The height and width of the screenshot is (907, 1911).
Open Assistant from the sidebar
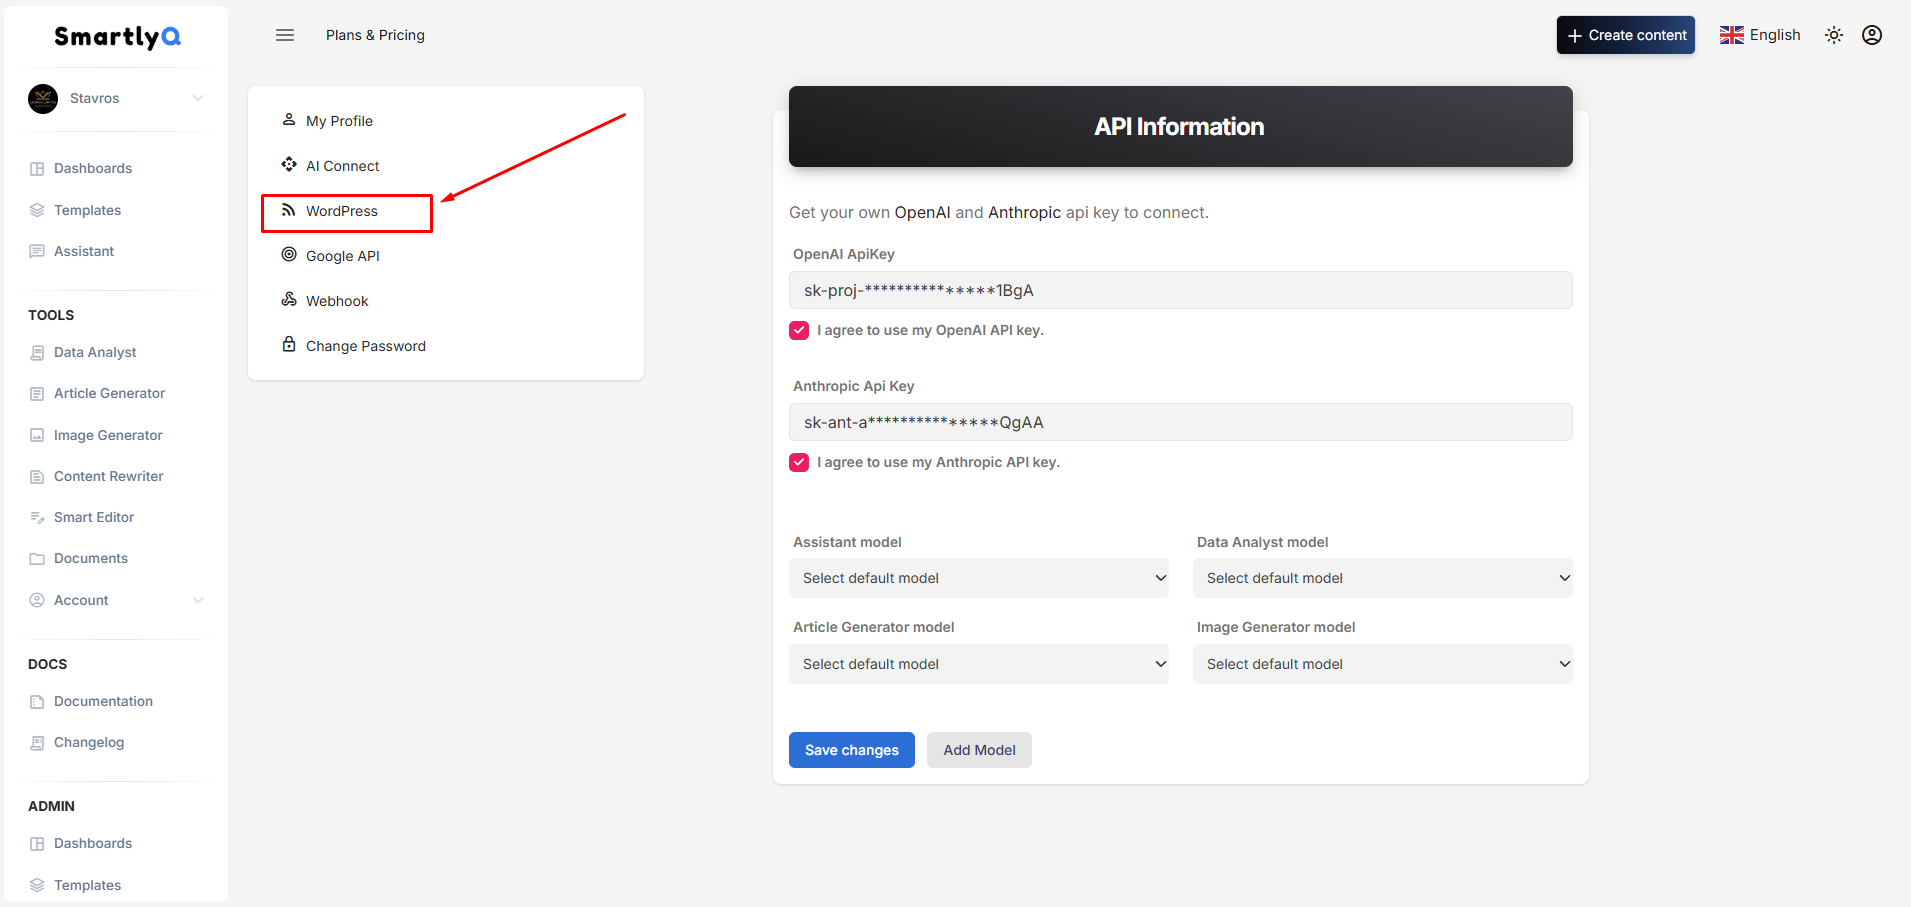coord(84,251)
